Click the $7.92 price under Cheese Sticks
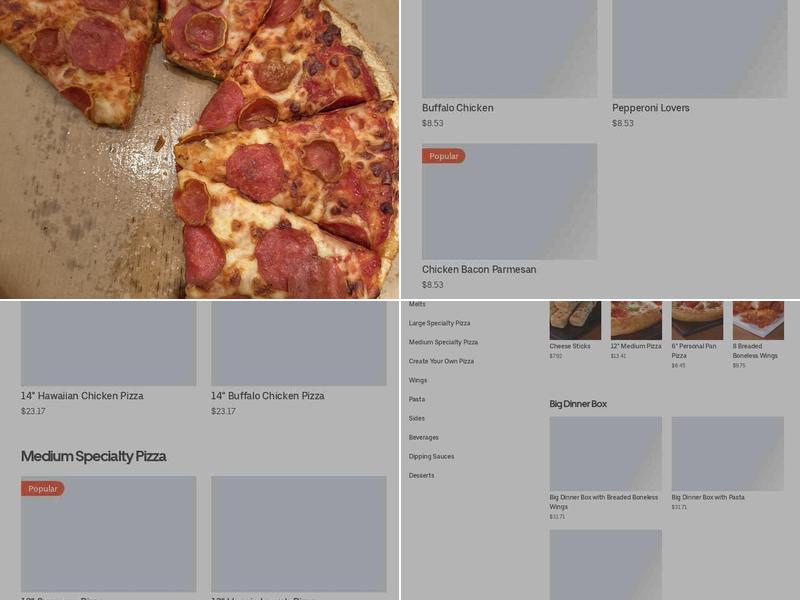Screen dimensions: 800x600 pyautogui.click(x=556, y=356)
